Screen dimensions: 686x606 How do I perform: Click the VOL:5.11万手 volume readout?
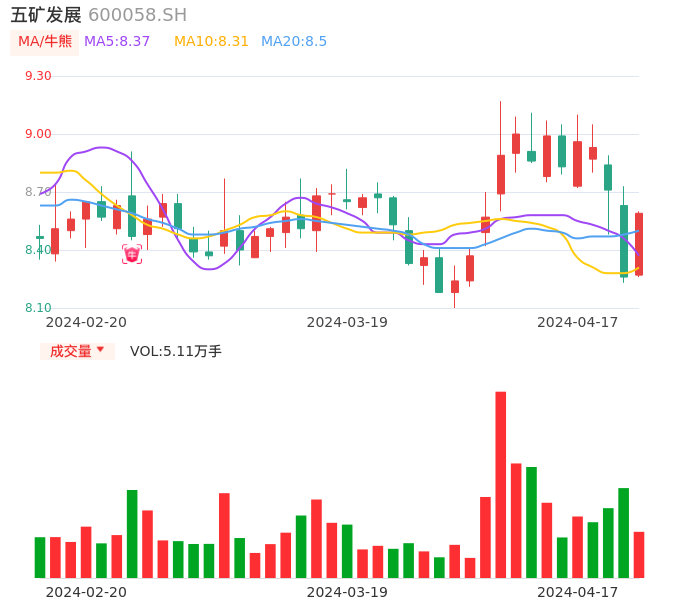point(176,351)
